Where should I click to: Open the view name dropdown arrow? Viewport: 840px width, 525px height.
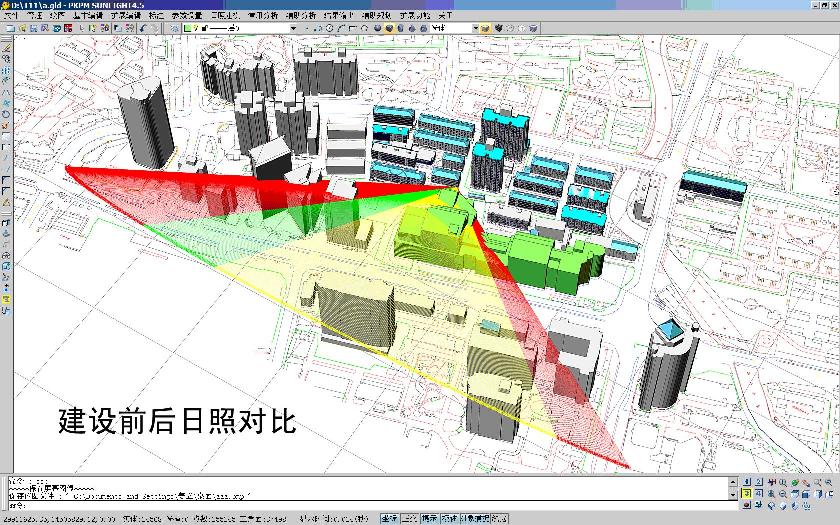tap(474, 28)
